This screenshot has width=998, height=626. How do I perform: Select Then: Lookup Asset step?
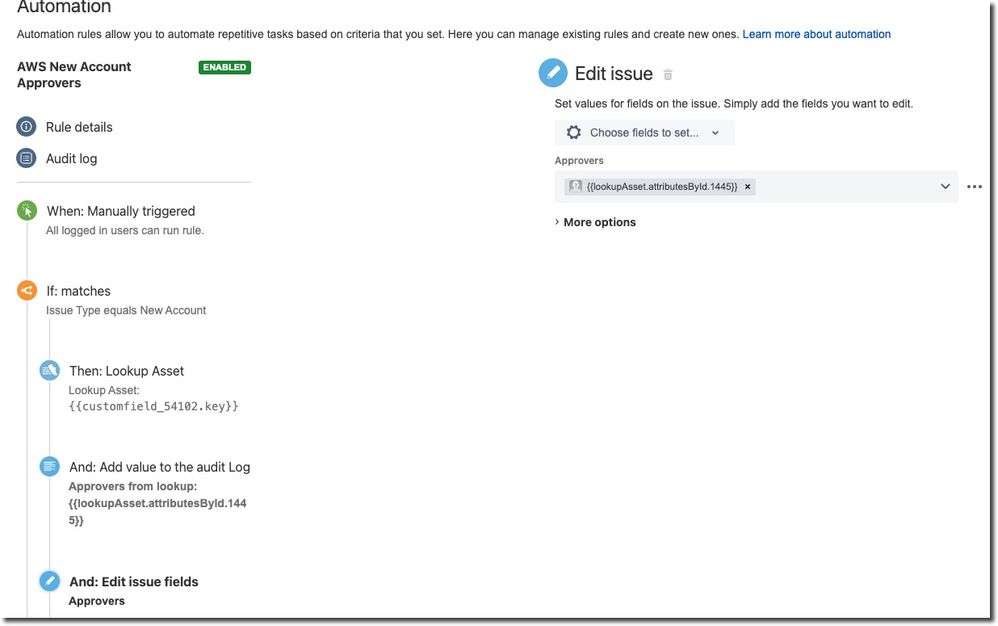(x=127, y=371)
